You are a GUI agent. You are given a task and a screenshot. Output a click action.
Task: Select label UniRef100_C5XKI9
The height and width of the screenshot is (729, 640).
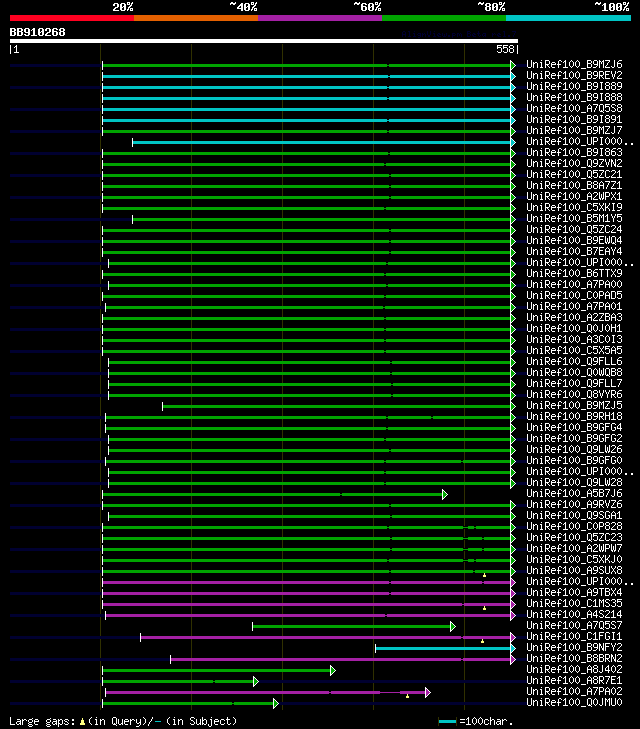[574, 207]
